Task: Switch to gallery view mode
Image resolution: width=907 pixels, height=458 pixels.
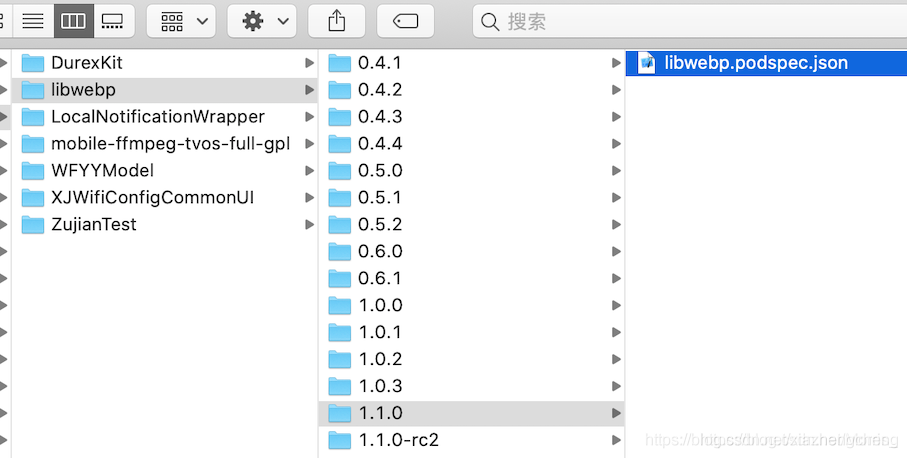Action: pyautogui.click(x=113, y=21)
